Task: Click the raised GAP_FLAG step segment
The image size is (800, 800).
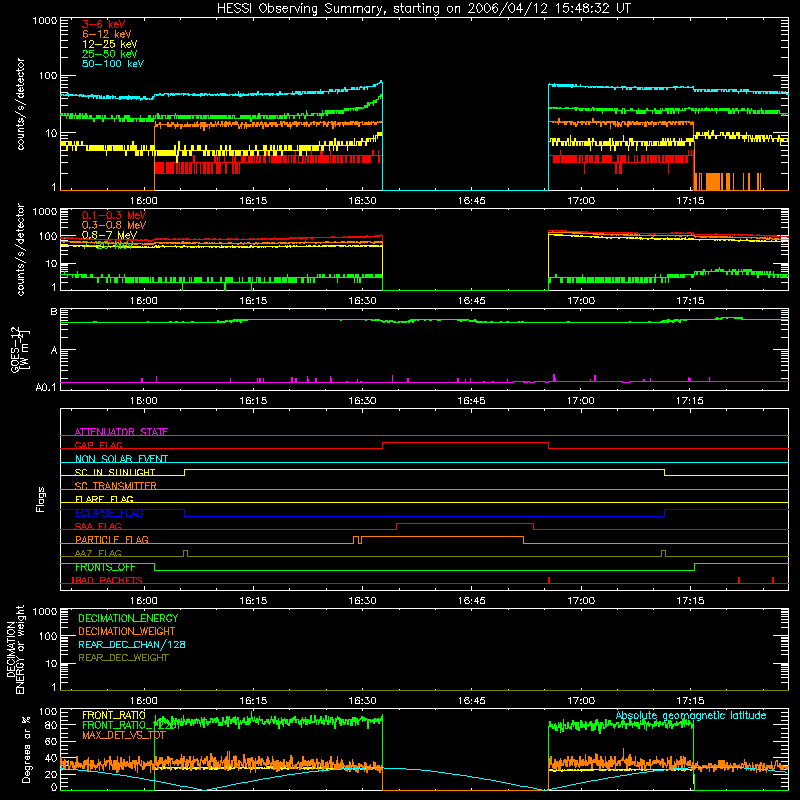Action: point(465,442)
